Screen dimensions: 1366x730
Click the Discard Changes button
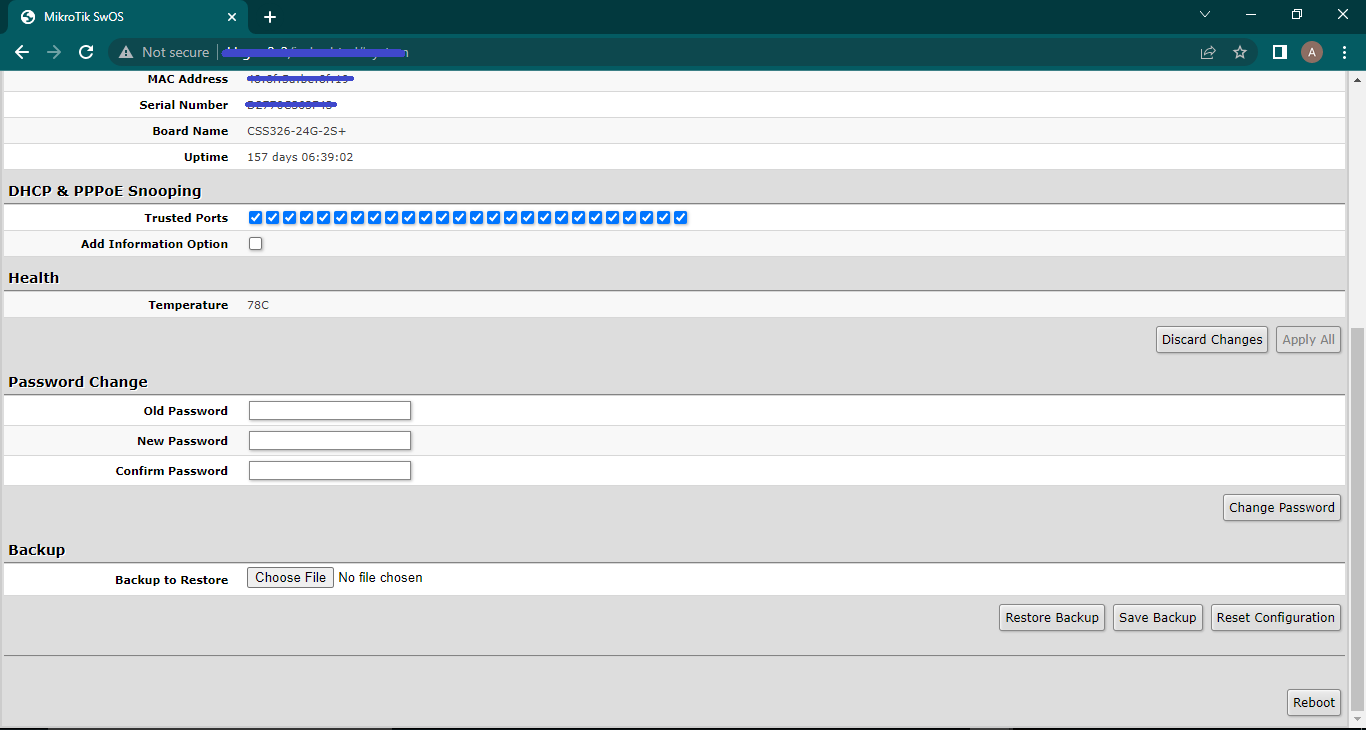pos(1212,340)
